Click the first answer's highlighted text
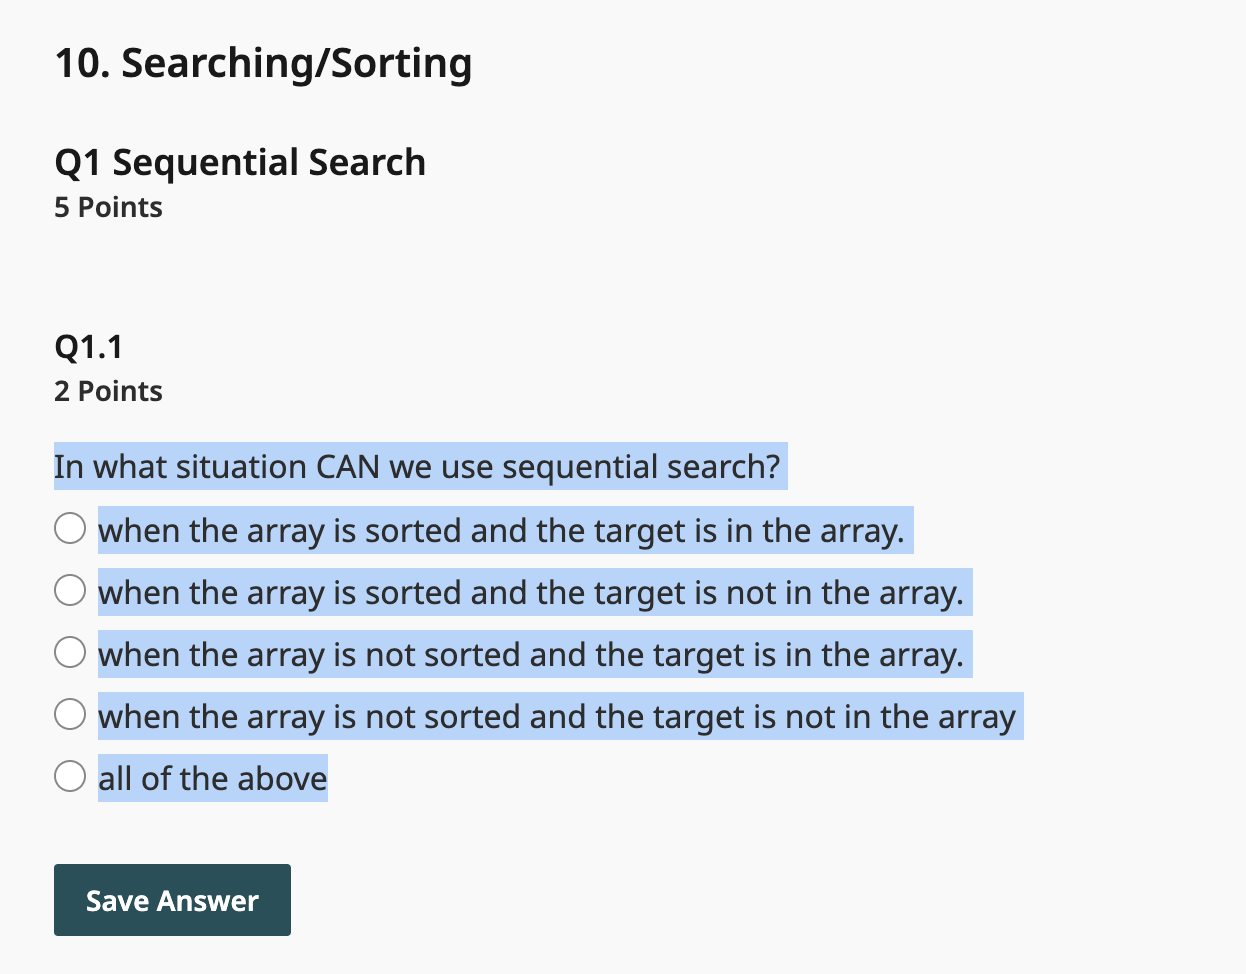1246x974 pixels. click(504, 530)
